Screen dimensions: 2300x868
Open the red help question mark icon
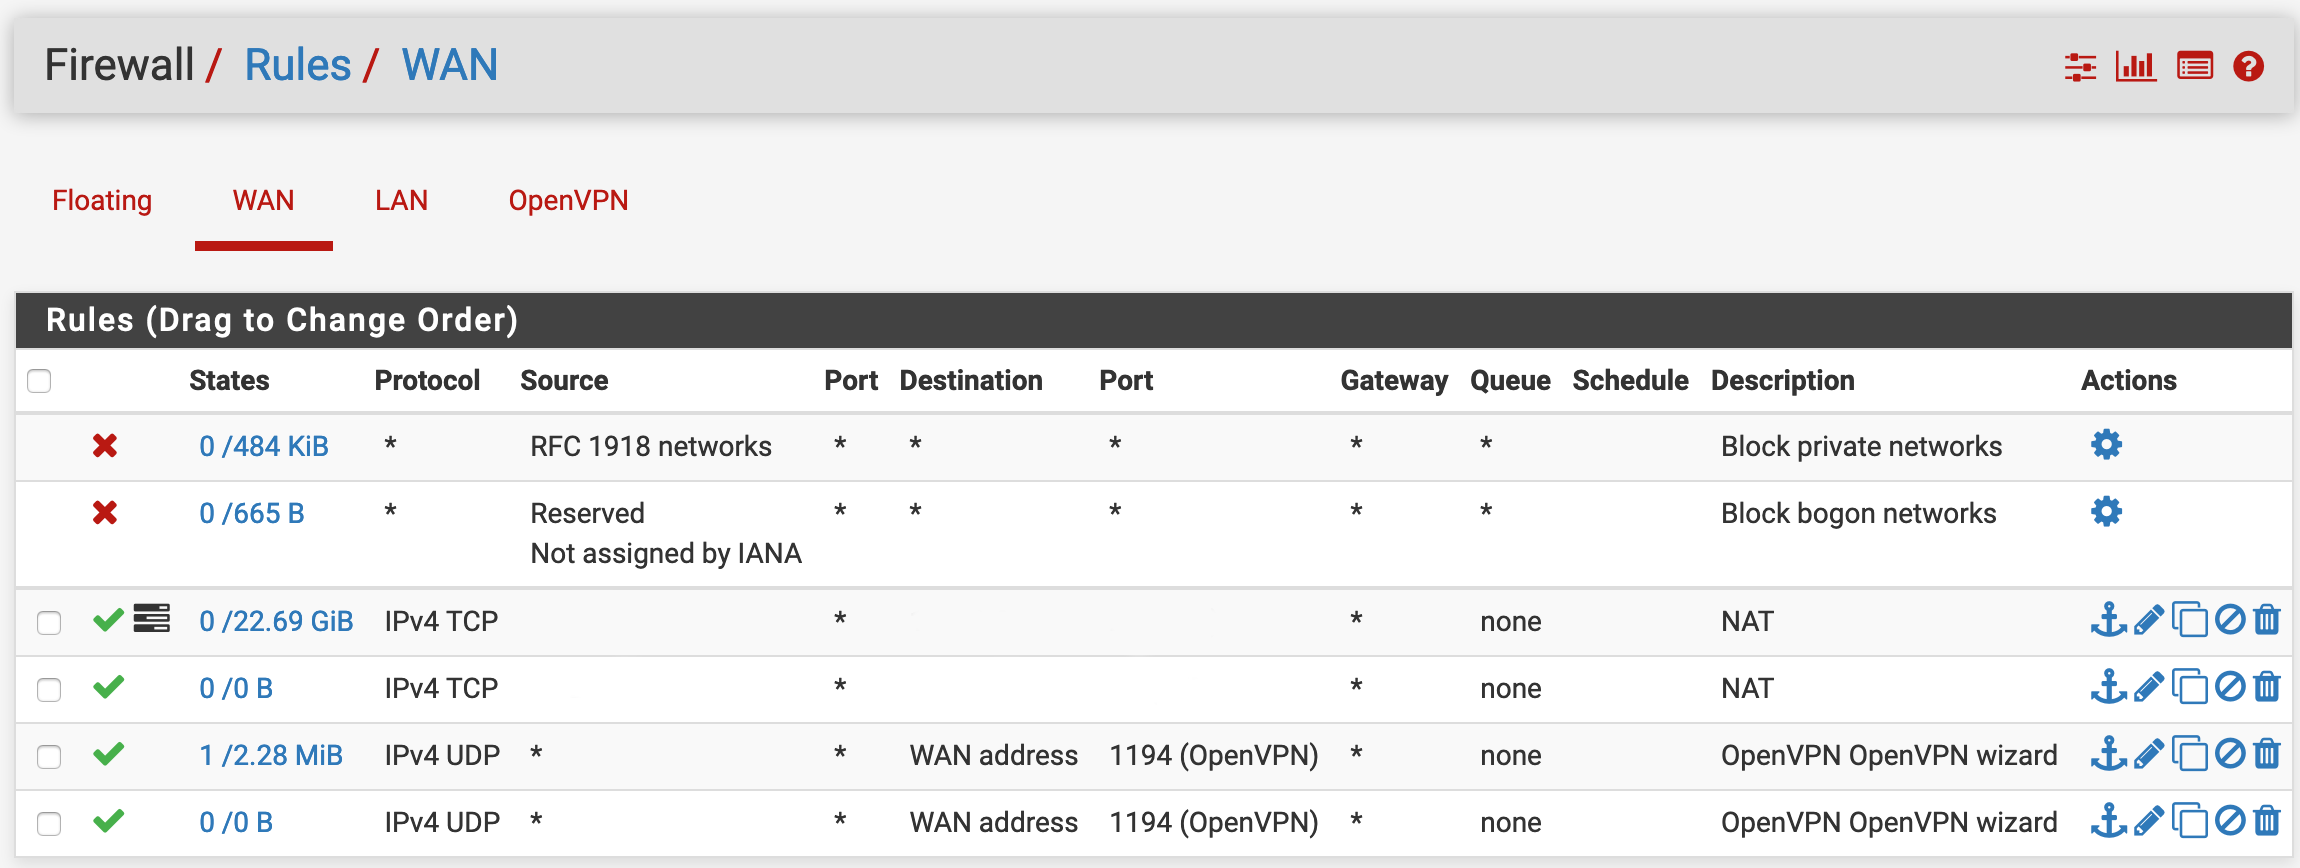(2248, 67)
